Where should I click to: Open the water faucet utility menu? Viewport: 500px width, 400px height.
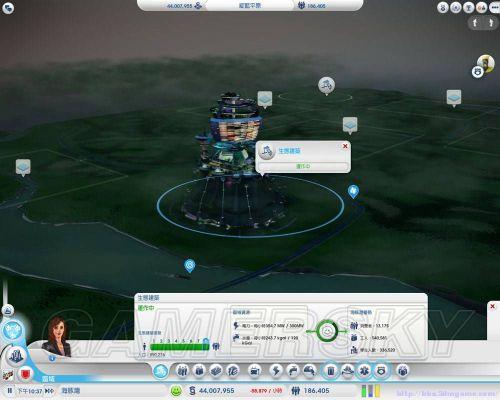293,371
